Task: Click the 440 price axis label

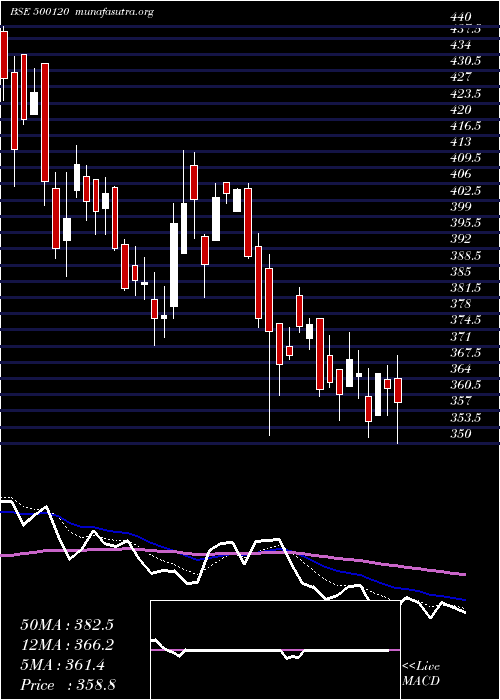Action: (x=461, y=17)
